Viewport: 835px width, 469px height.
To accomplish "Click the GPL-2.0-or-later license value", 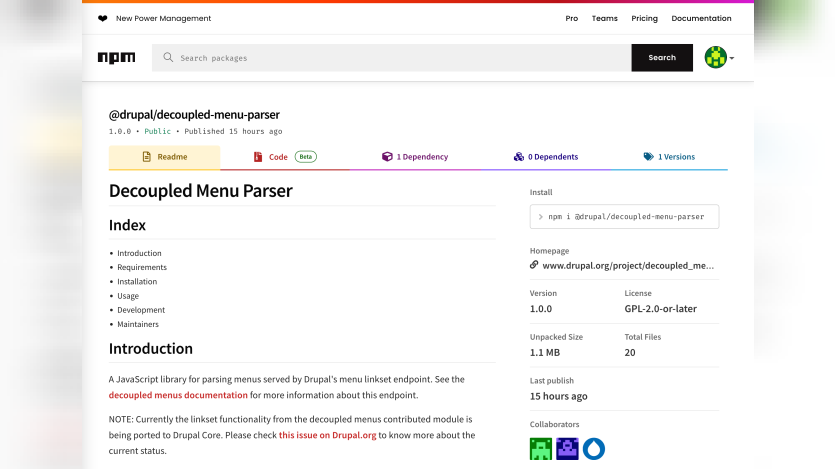I will point(660,309).
